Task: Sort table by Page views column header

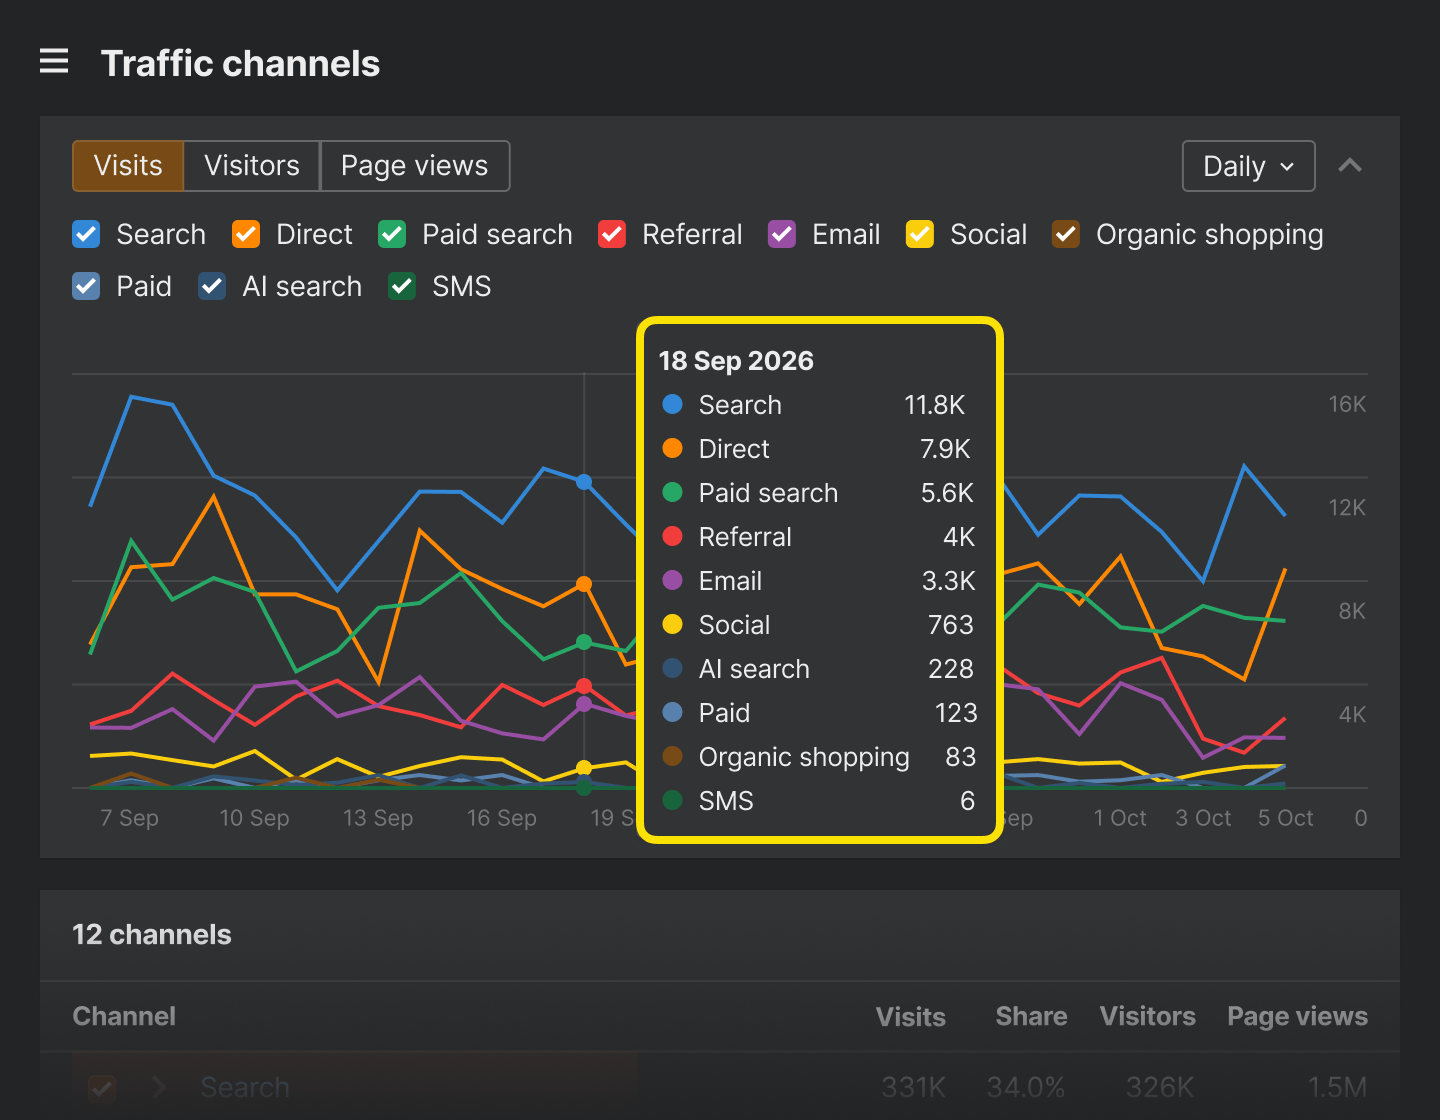Action: coord(1298,1016)
